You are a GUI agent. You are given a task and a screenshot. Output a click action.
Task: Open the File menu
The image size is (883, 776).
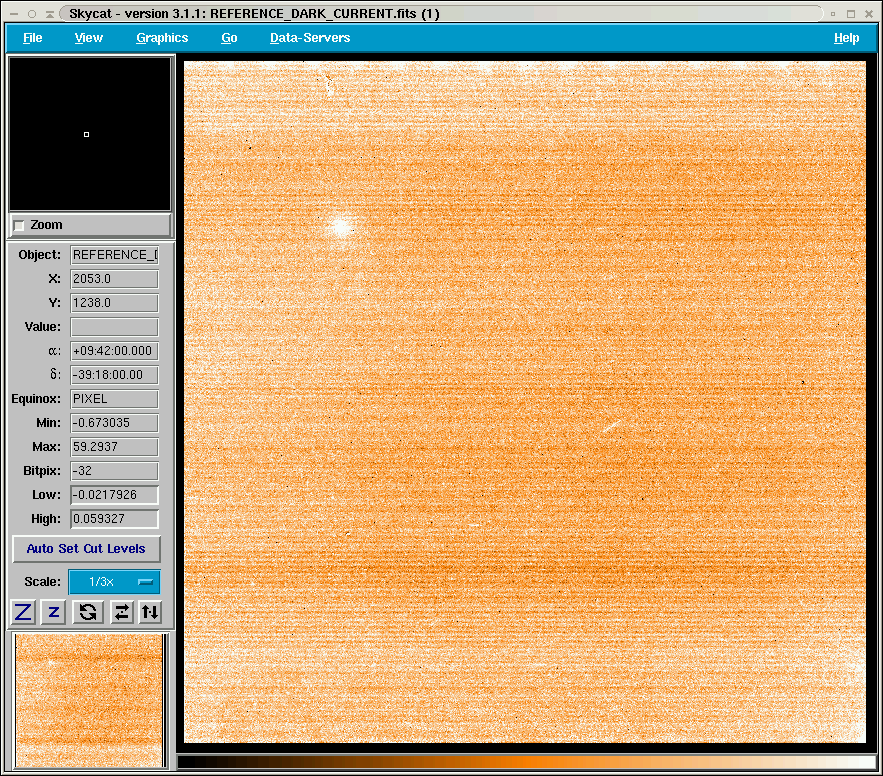pos(33,38)
